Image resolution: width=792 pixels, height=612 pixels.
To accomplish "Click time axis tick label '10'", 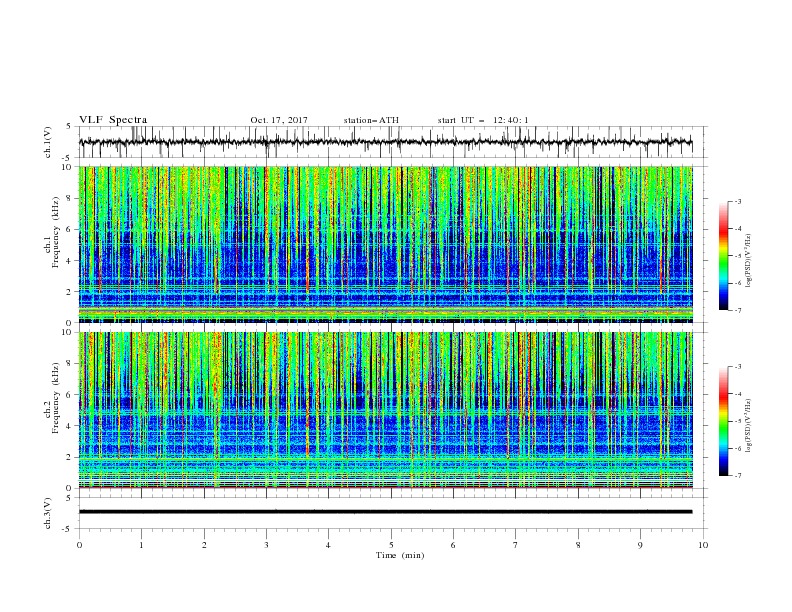I will (703, 545).
